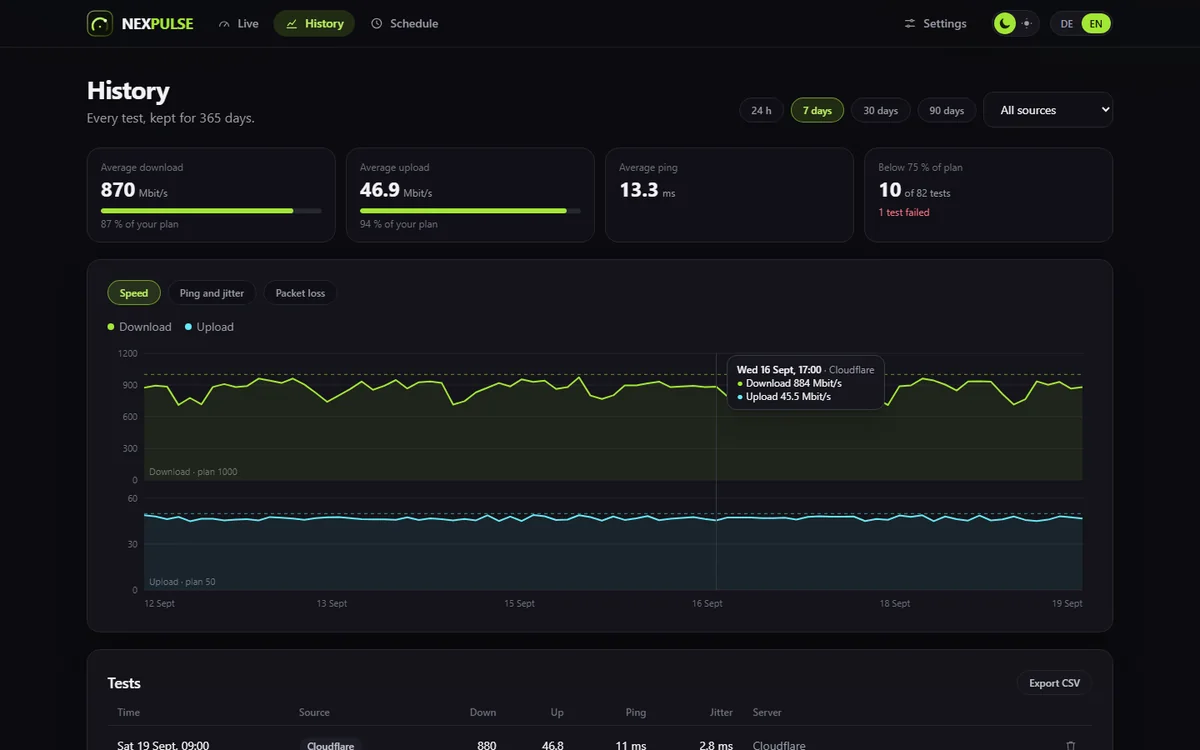
Task: Click the '1 test failed' text
Action: click(x=904, y=212)
